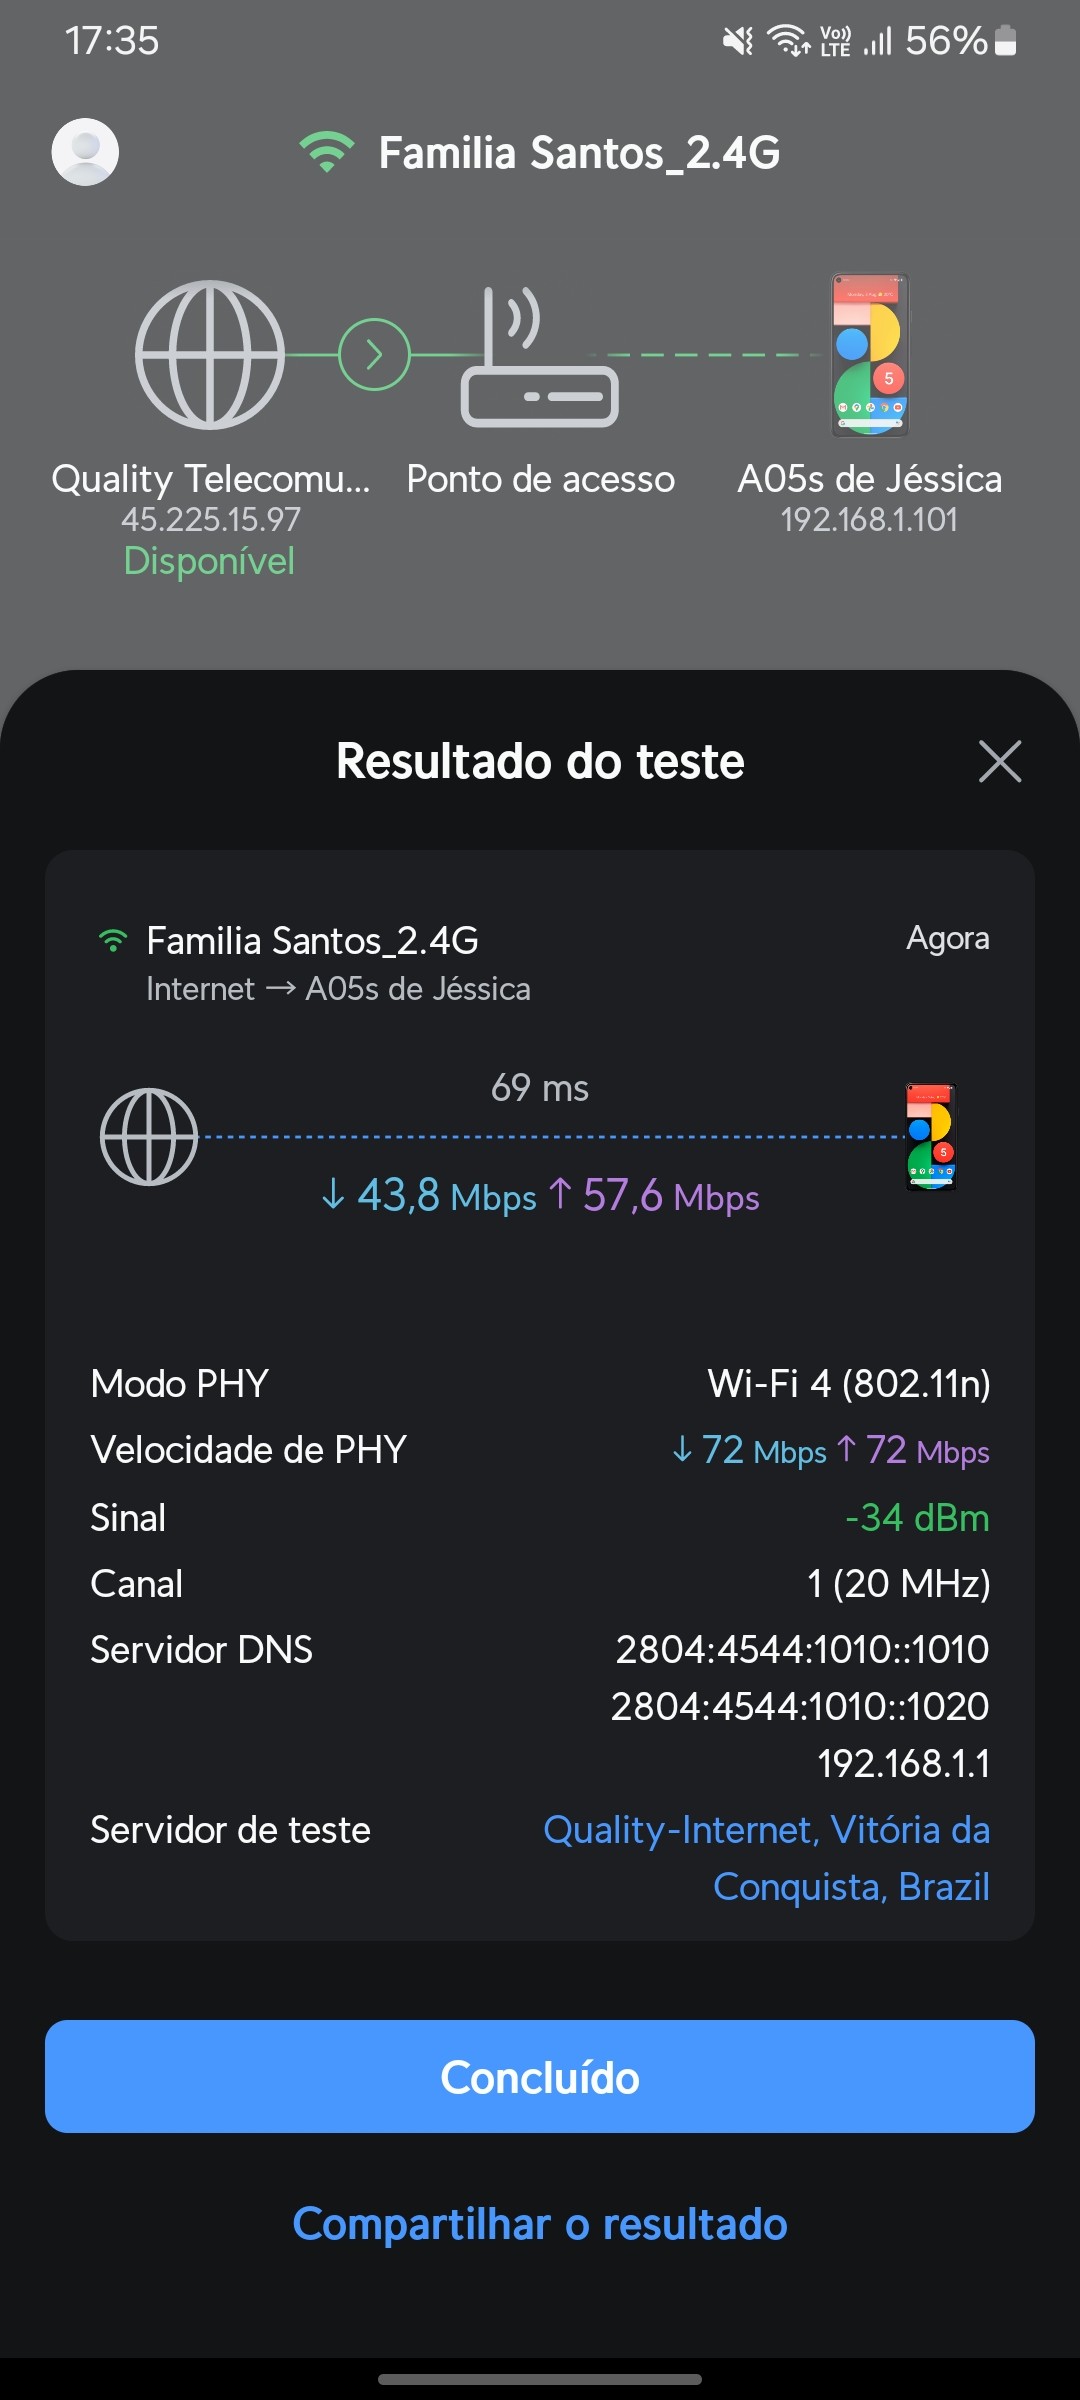Tap Compartilhar o resultado link

point(540,2224)
